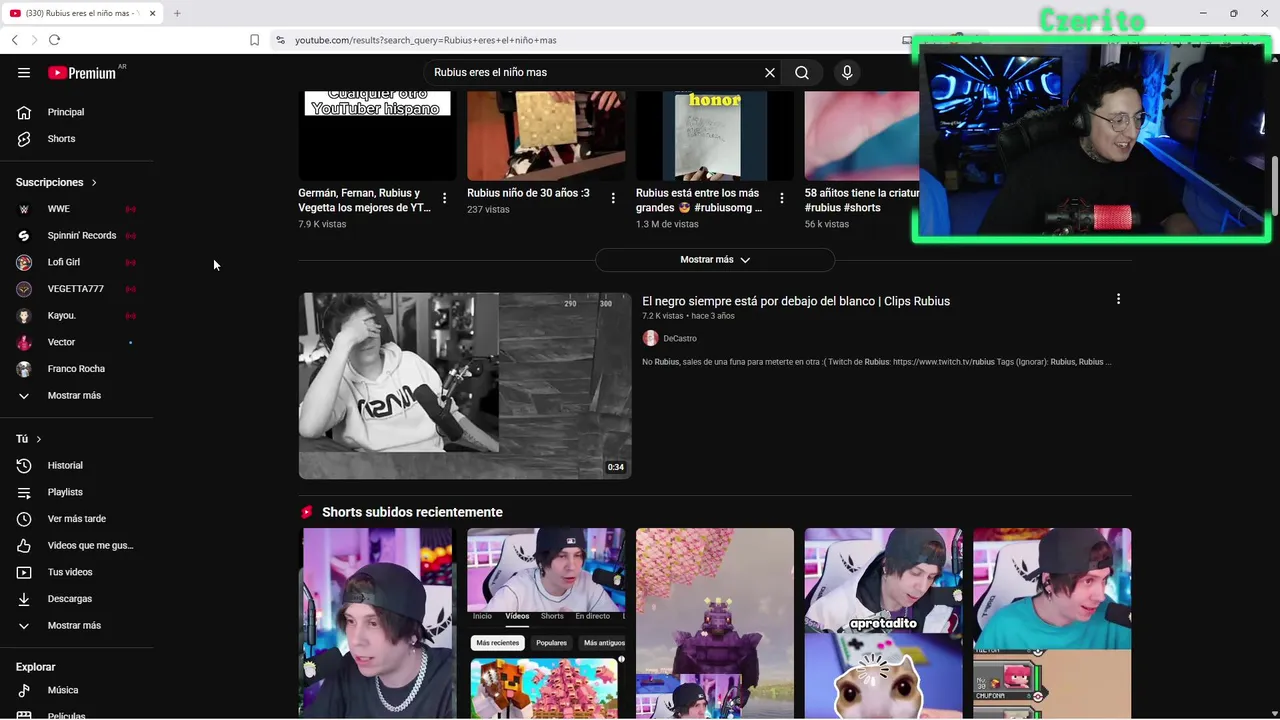Click the Mostrar más shorts button

[x=714, y=260]
